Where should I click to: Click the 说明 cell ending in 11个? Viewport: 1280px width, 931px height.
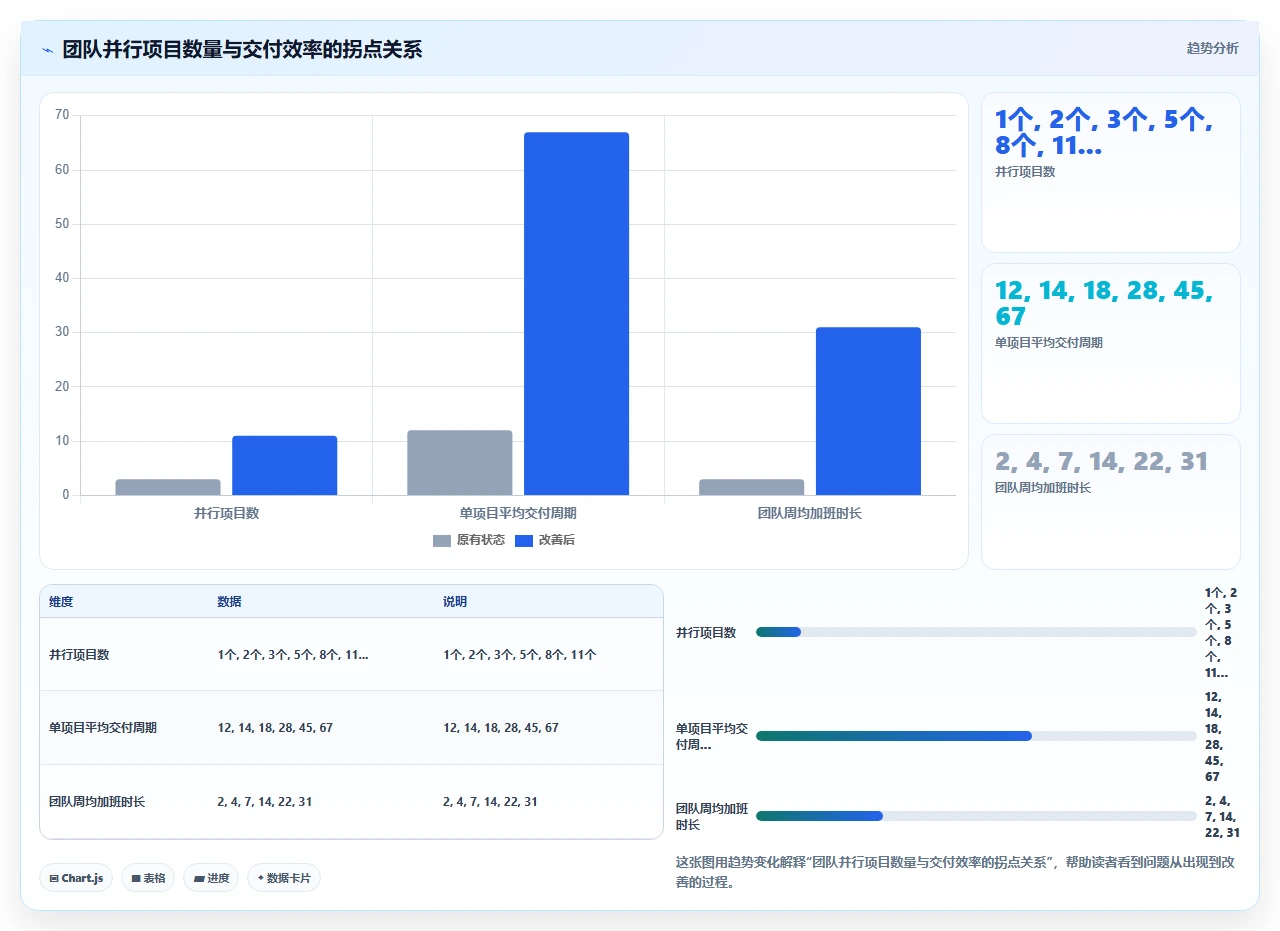pyautogui.click(x=520, y=655)
